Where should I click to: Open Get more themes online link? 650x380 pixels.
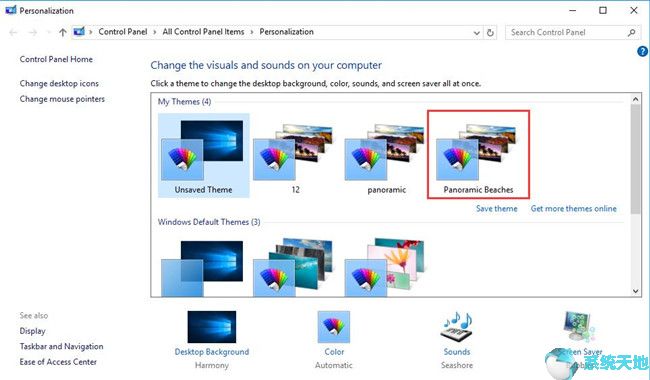click(x=574, y=208)
